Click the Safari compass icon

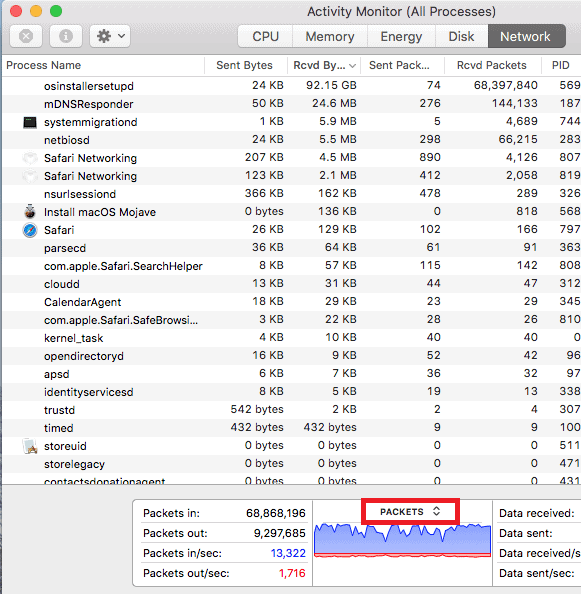[x=30, y=230]
